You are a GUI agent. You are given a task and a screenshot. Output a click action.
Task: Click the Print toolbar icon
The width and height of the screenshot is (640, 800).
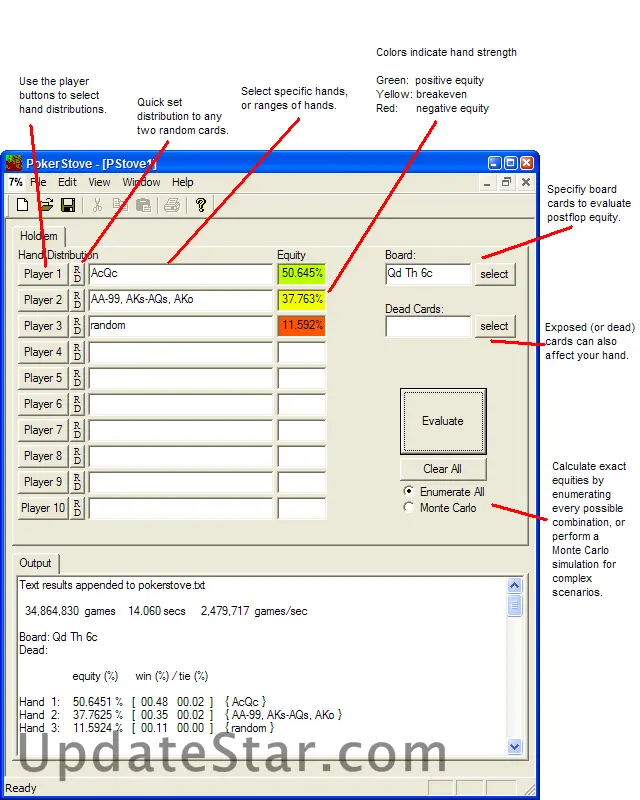click(172, 205)
